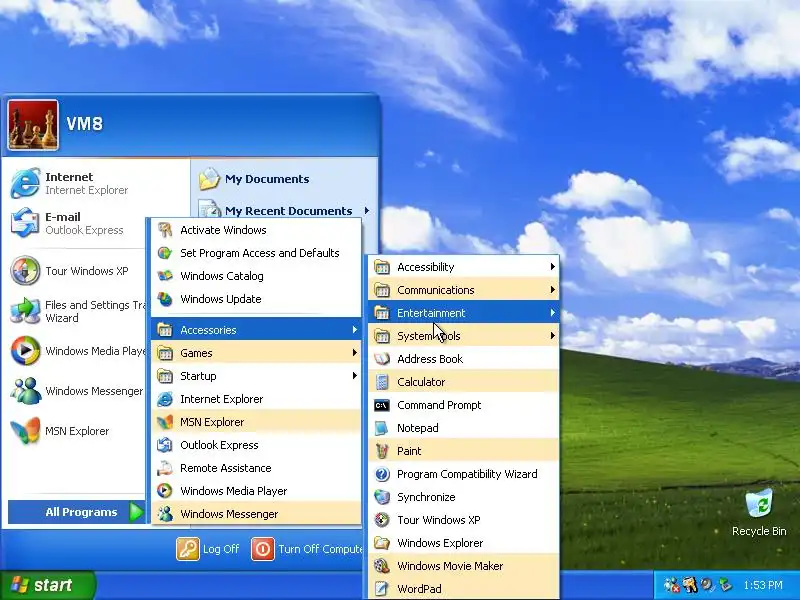Image resolution: width=800 pixels, height=600 pixels.
Task: Click the Activate Windows keys icon
Action: click(x=165, y=230)
